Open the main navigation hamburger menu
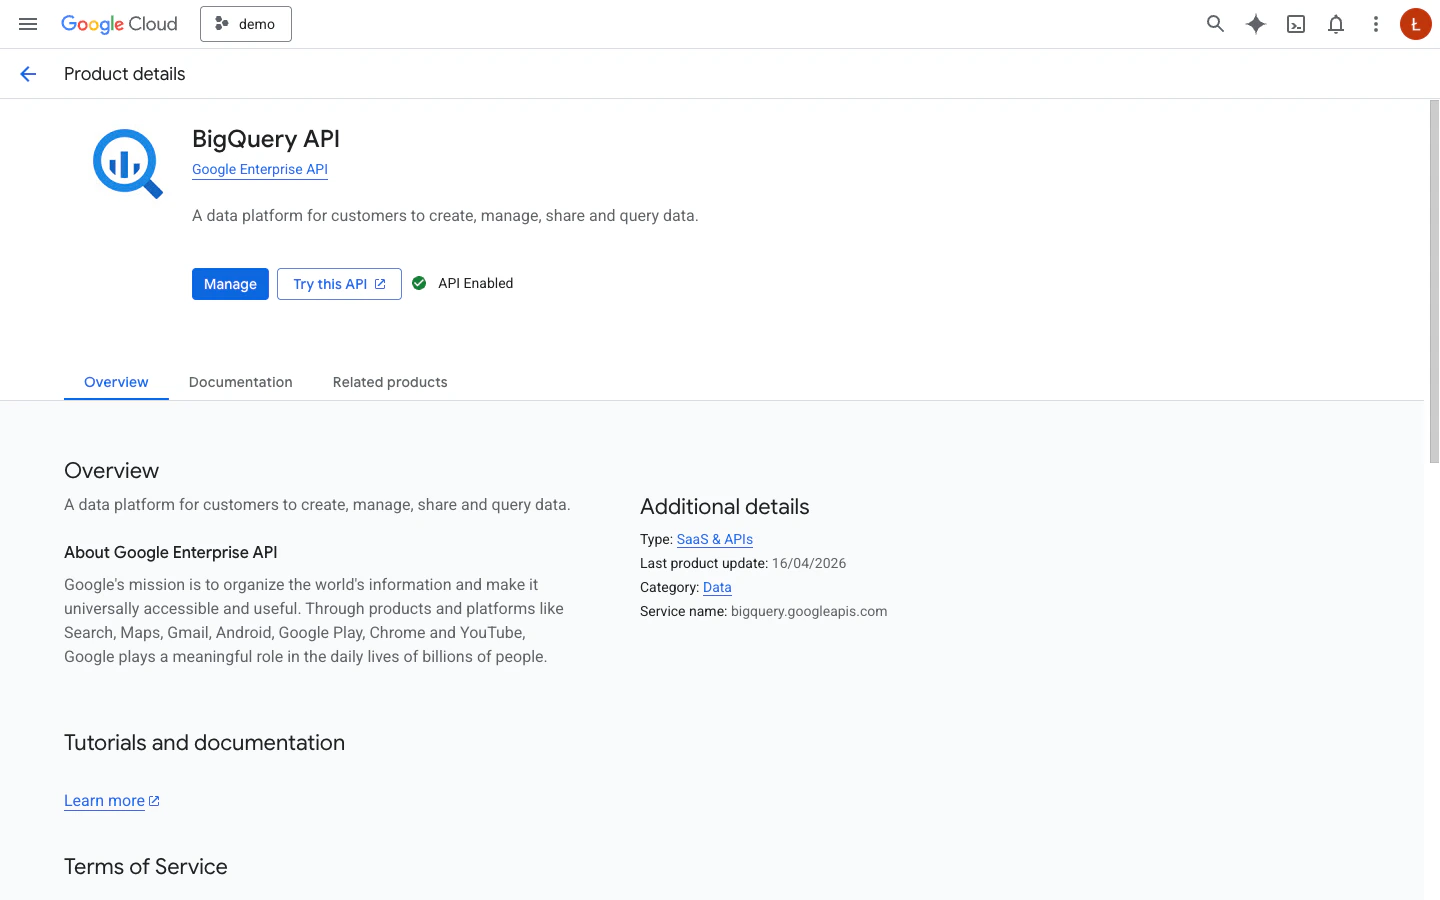Viewport: 1440px width, 900px height. 28,24
